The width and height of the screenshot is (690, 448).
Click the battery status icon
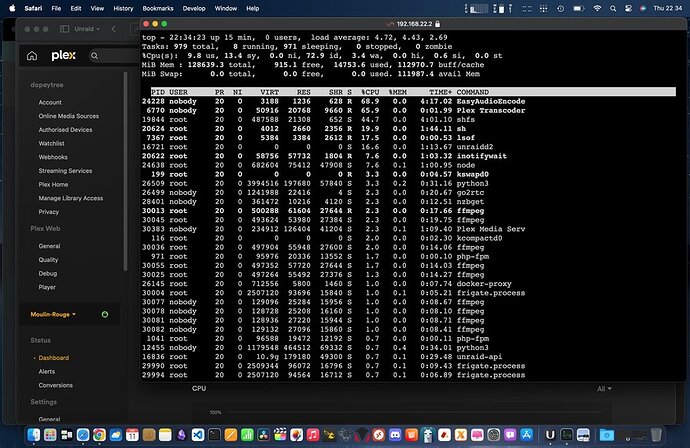[579, 8]
